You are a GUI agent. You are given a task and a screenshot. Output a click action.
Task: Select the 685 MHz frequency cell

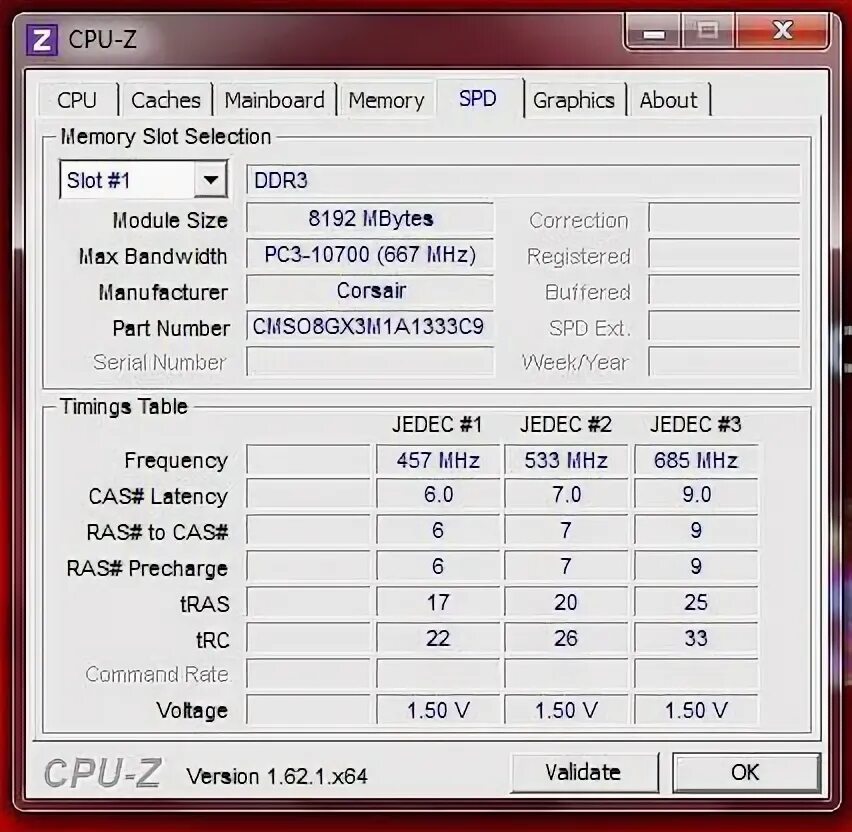pyautogui.click(x=696, y=460)
